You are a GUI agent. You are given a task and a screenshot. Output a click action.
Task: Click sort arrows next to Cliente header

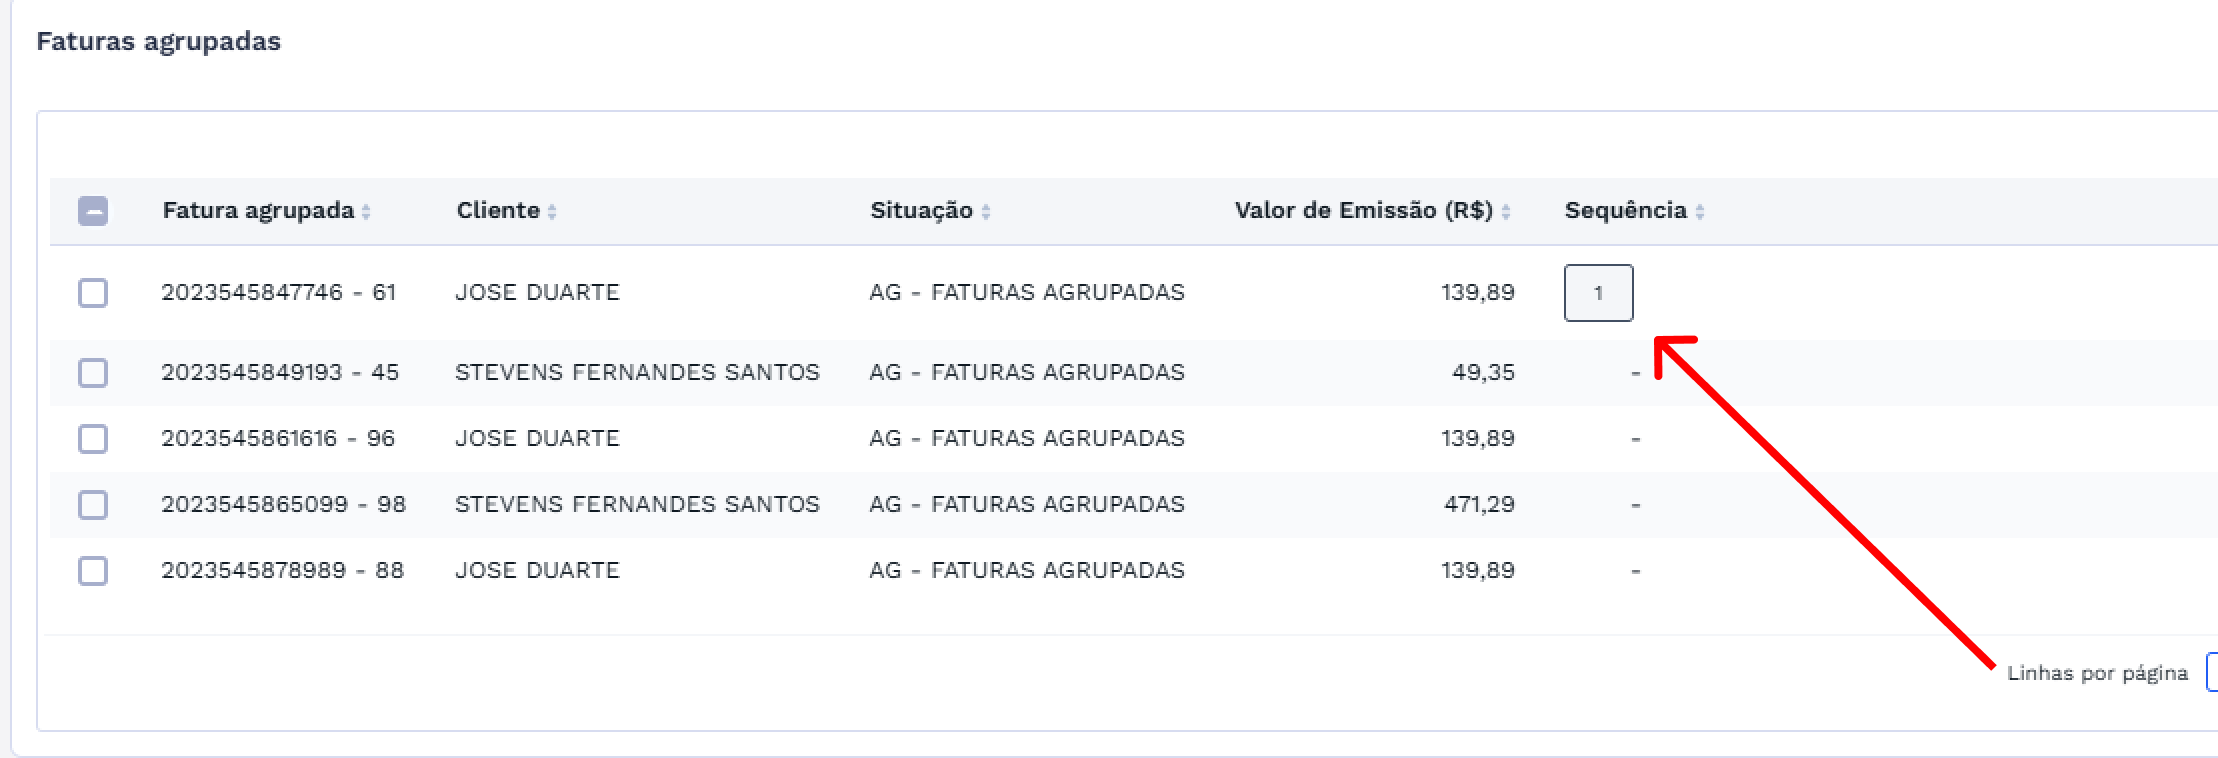pos(552,212)
